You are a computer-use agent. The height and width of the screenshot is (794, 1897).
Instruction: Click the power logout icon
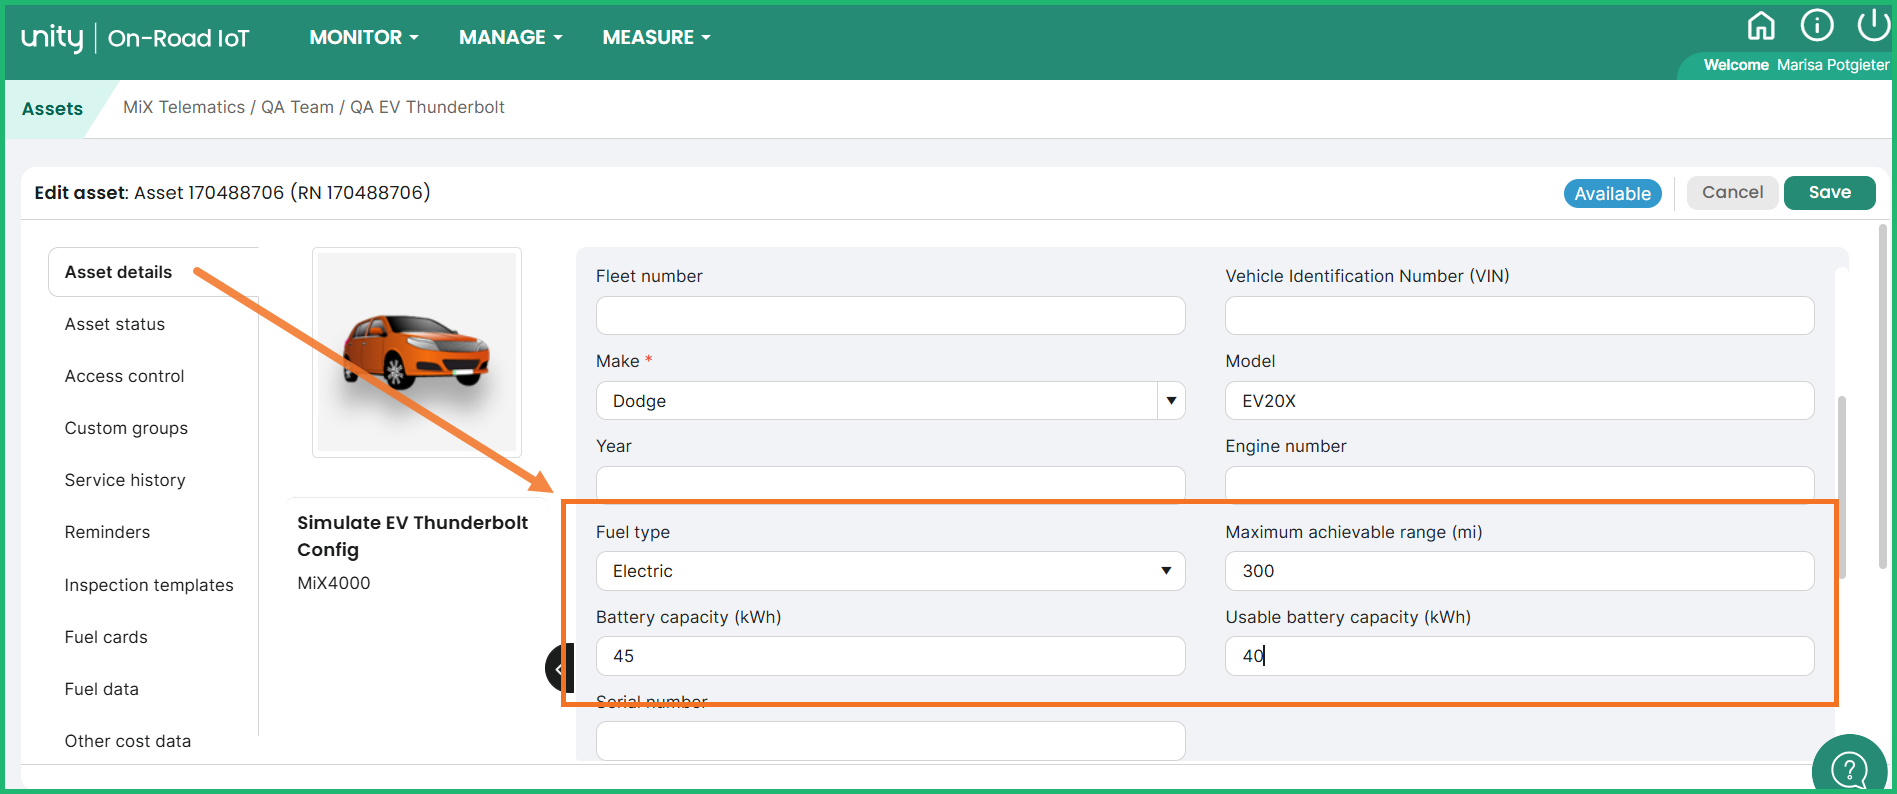tap(1872, 25)
